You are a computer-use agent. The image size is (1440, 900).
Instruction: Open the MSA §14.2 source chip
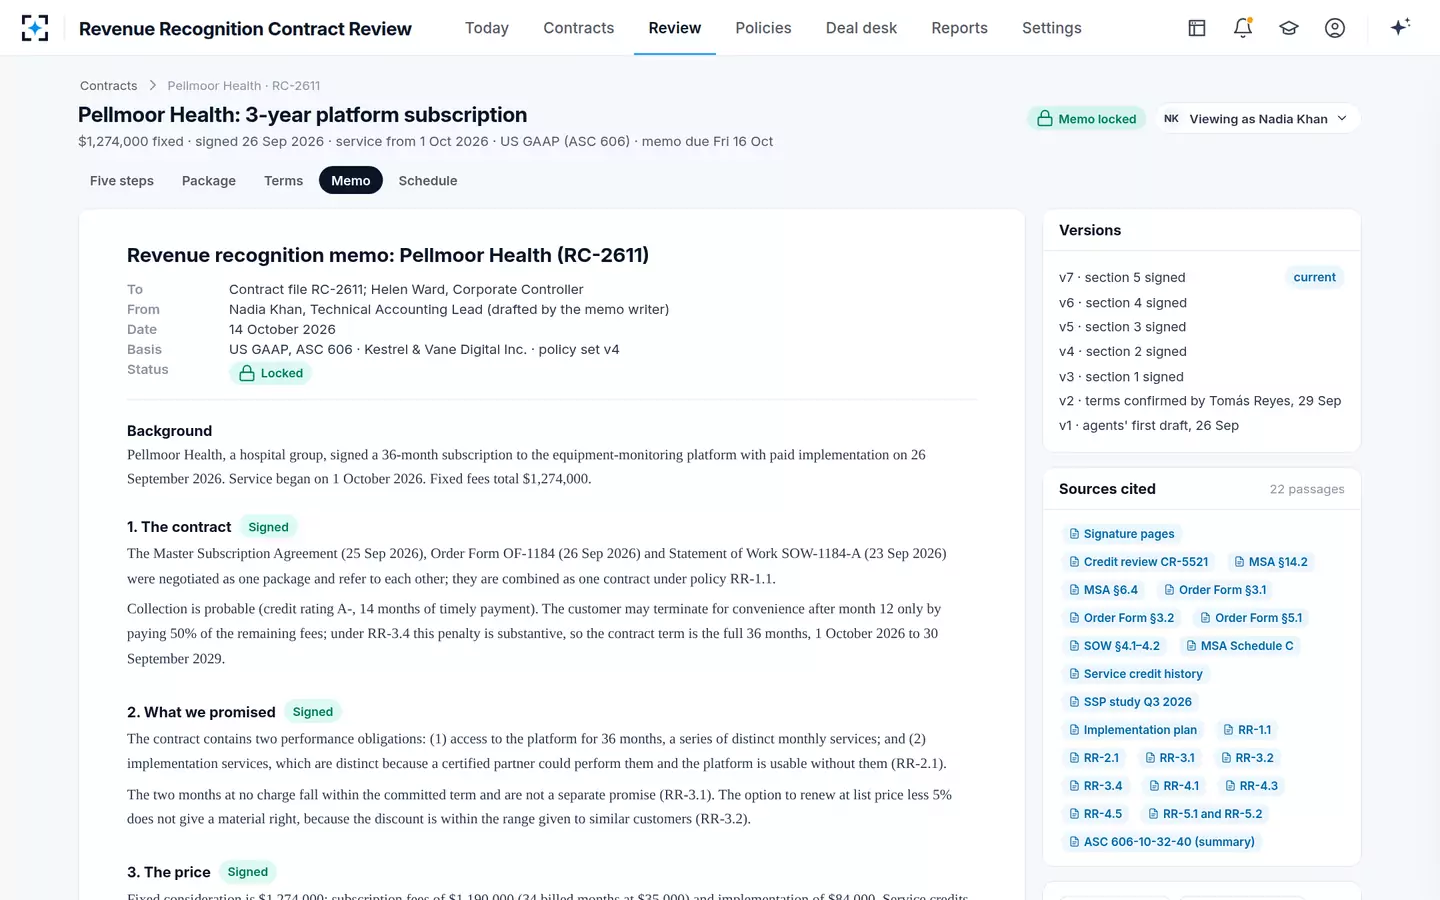click(x=1270, y=562)
